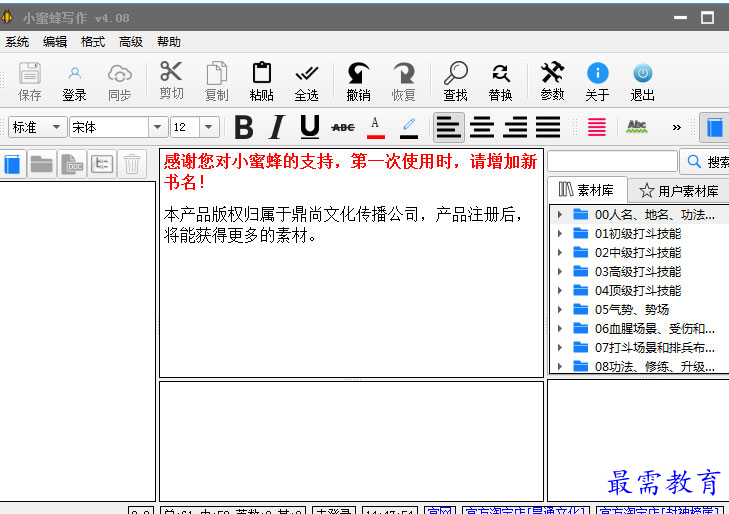Image resolution: width=729 pixels, height=514 pixels.
Task: Select center text alignment
Action: tap(482, 127)
